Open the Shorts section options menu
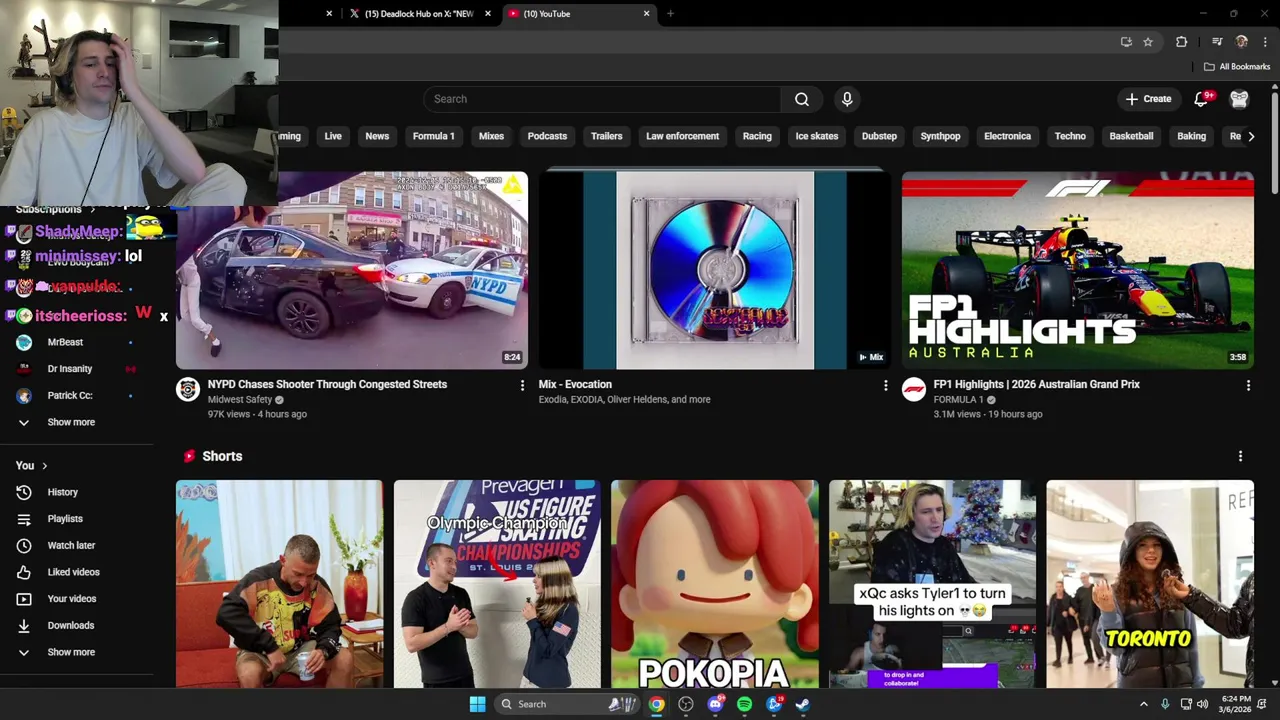Image resolution: width=1280 pixels, height=720 pixels. 1240,456
